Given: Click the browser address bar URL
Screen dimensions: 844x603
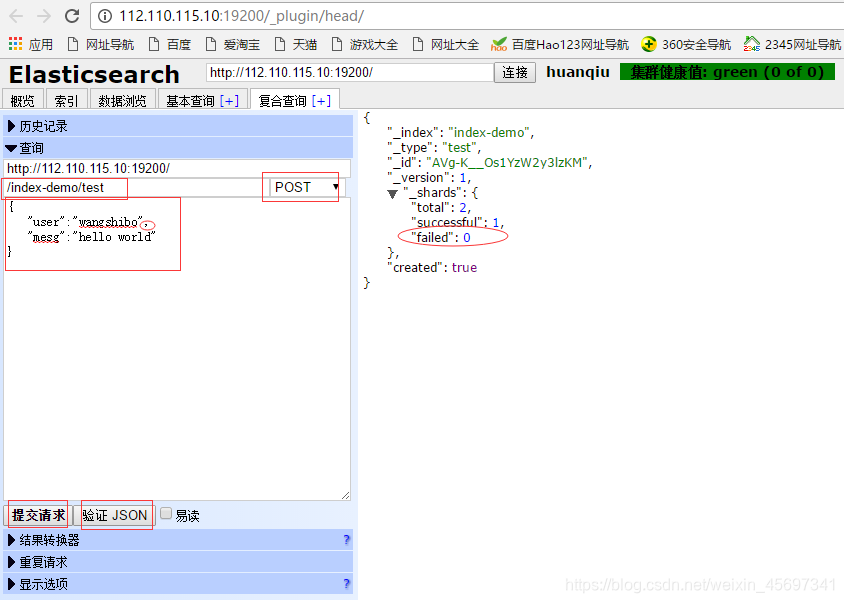Looking at the screenshot, I should [241, 16].
